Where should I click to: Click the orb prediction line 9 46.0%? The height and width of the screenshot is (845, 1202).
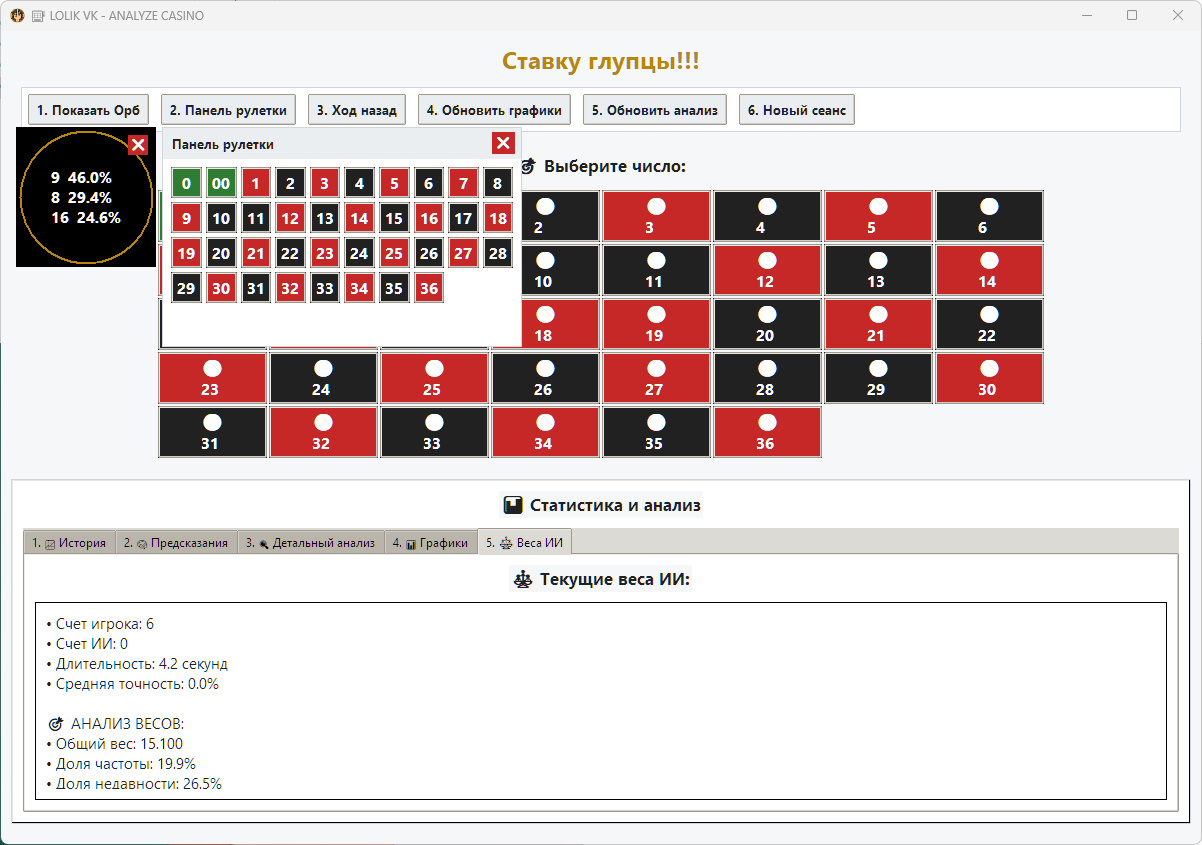click(x=81, y=178)
